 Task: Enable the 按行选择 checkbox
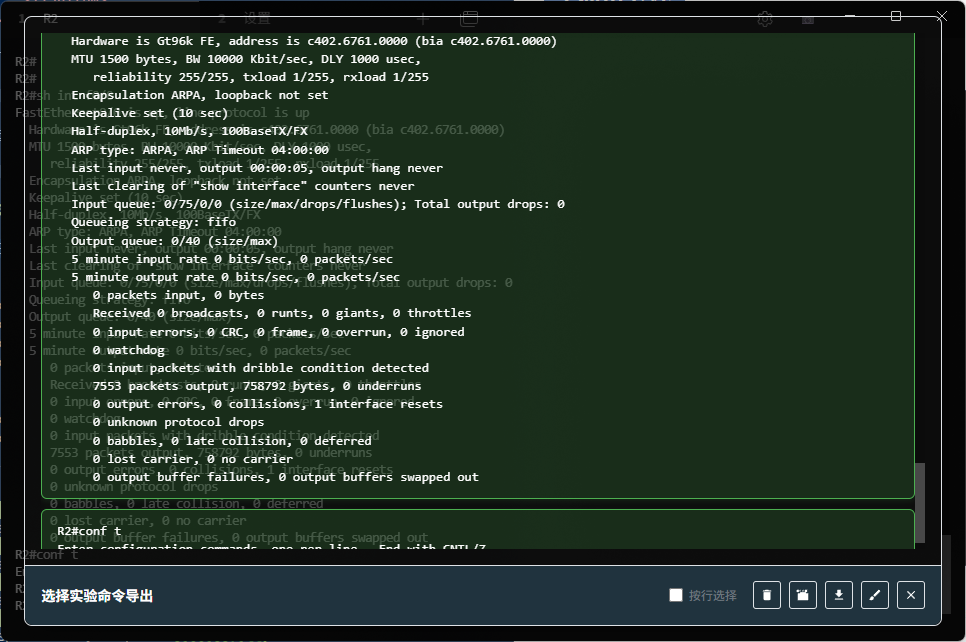click(676, 596)
